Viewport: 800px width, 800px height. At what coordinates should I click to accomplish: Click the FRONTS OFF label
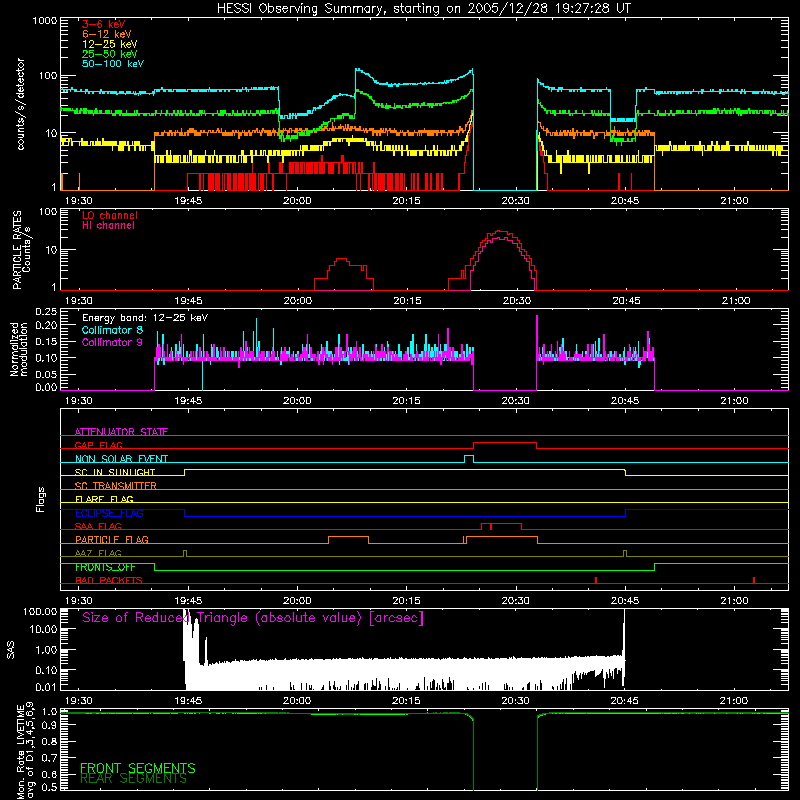(105, 567)
